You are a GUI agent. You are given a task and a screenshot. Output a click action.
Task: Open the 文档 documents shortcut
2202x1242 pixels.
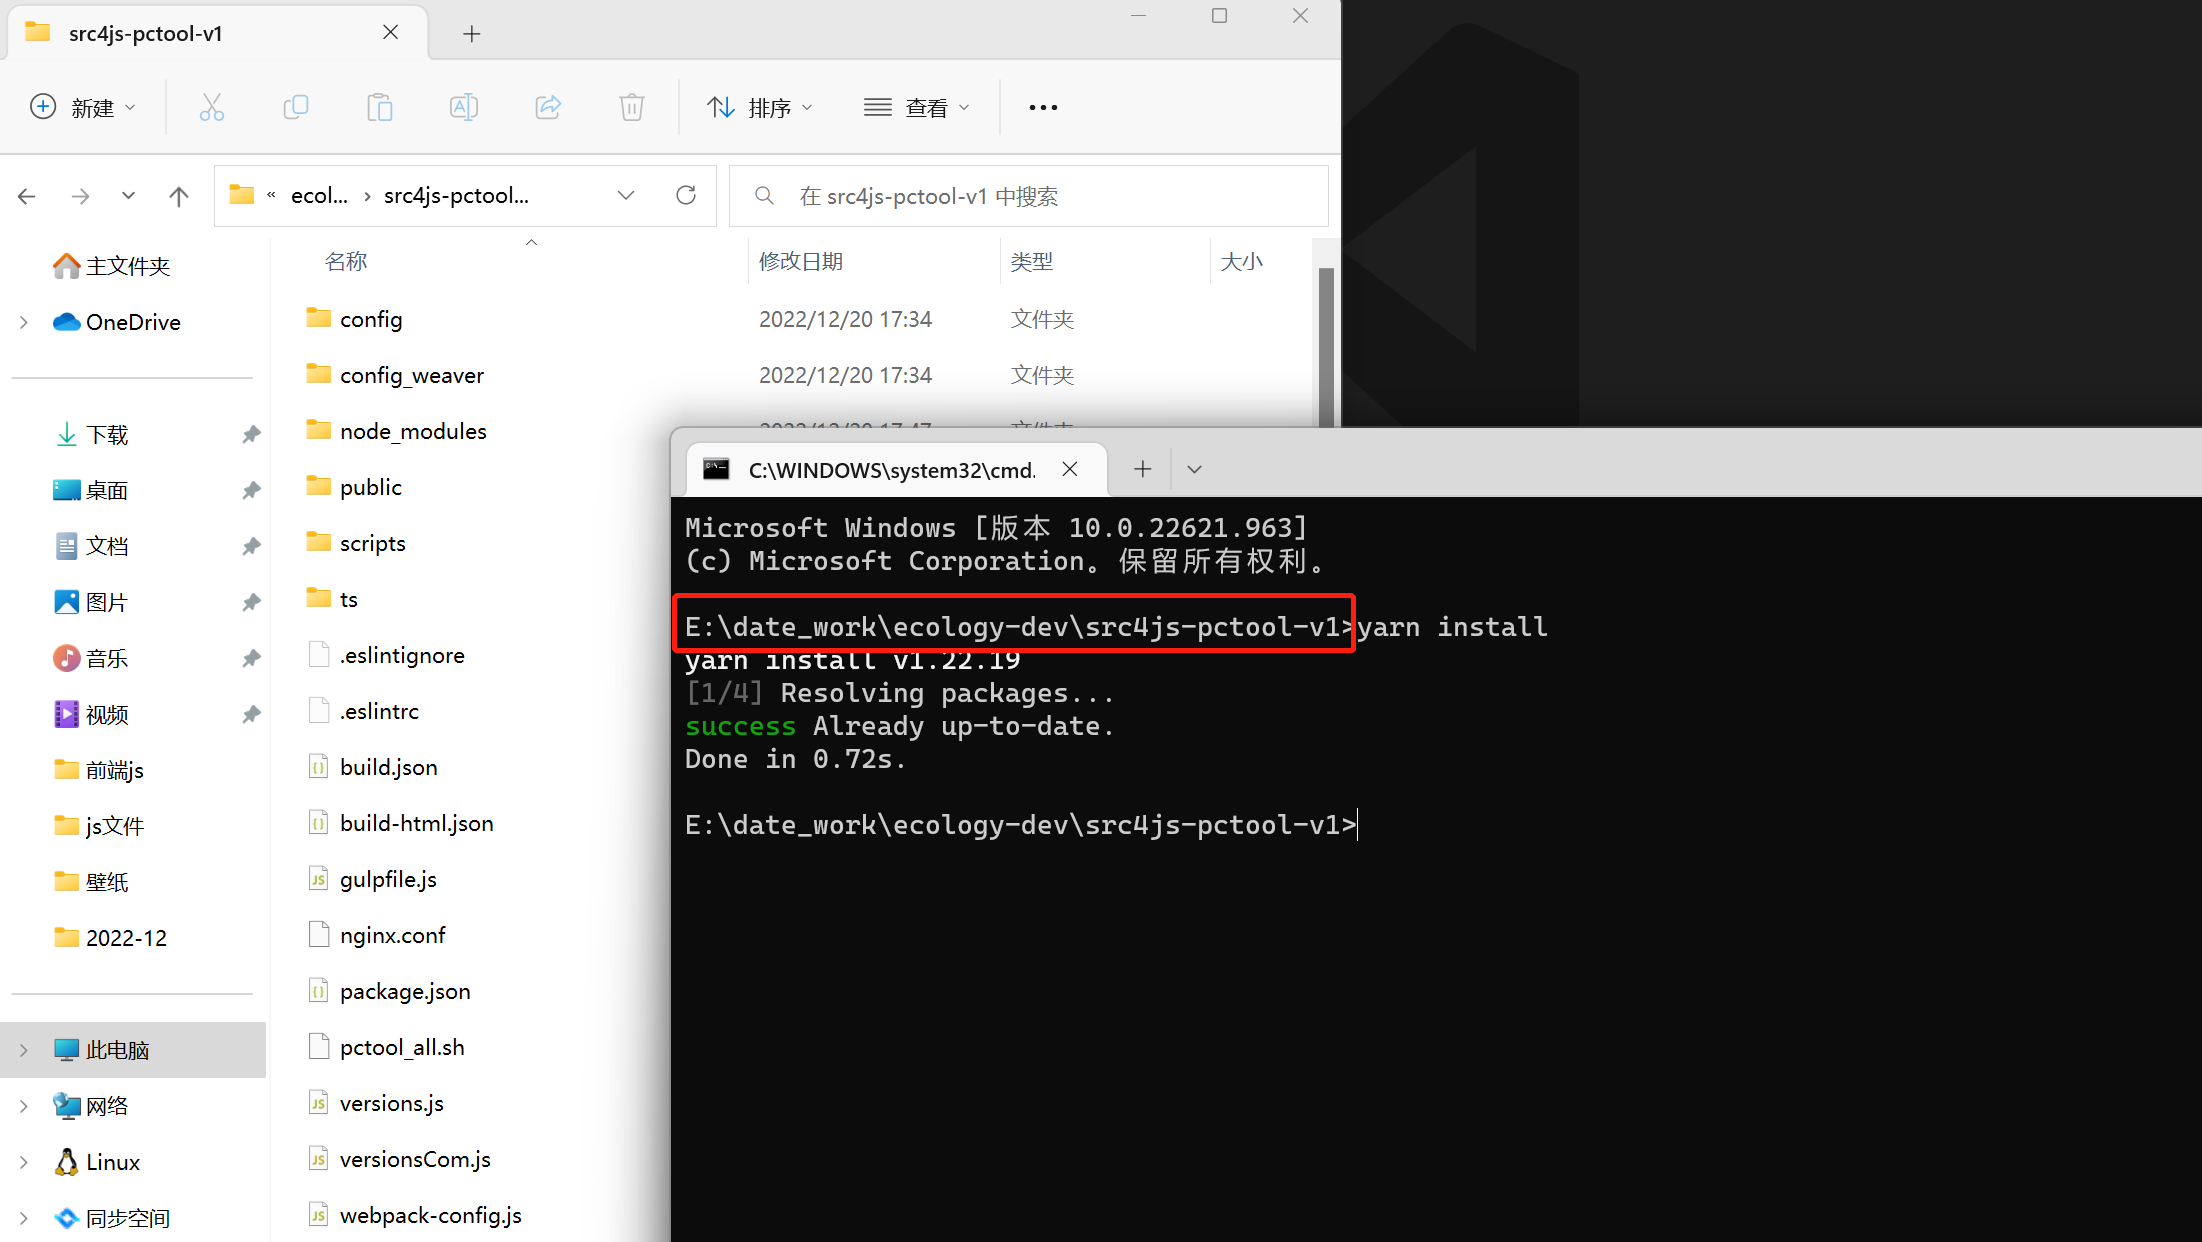91,547
